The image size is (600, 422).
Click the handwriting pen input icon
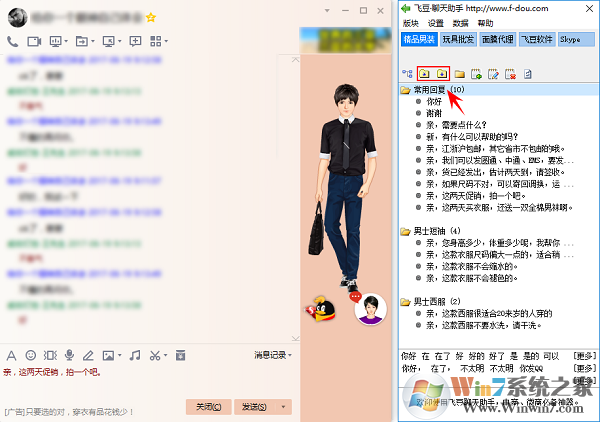pyautogui.click(x=88, y=355)
